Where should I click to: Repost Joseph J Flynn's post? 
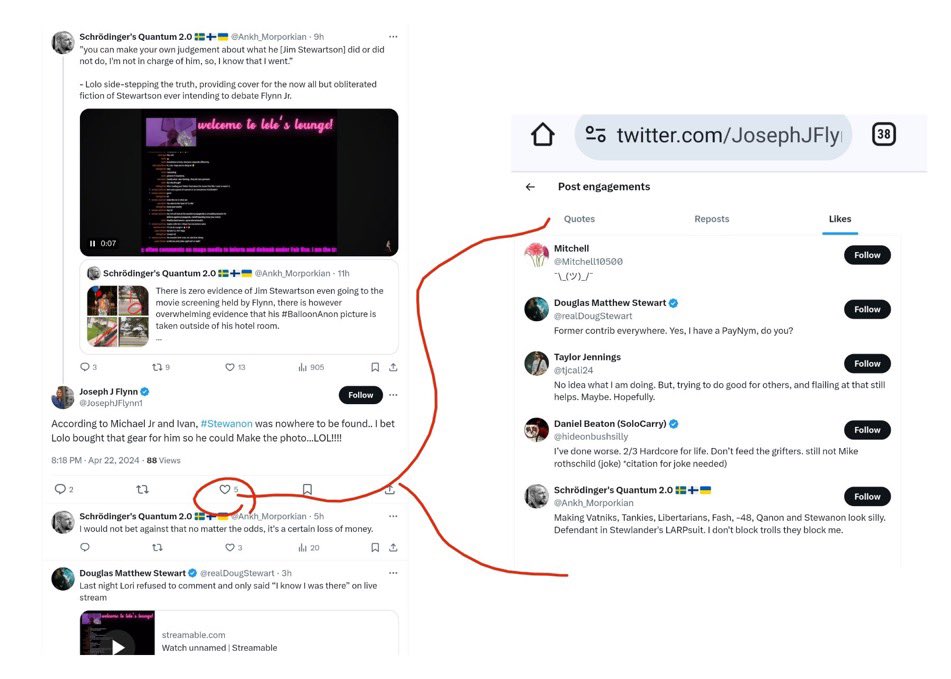[143, 489]
